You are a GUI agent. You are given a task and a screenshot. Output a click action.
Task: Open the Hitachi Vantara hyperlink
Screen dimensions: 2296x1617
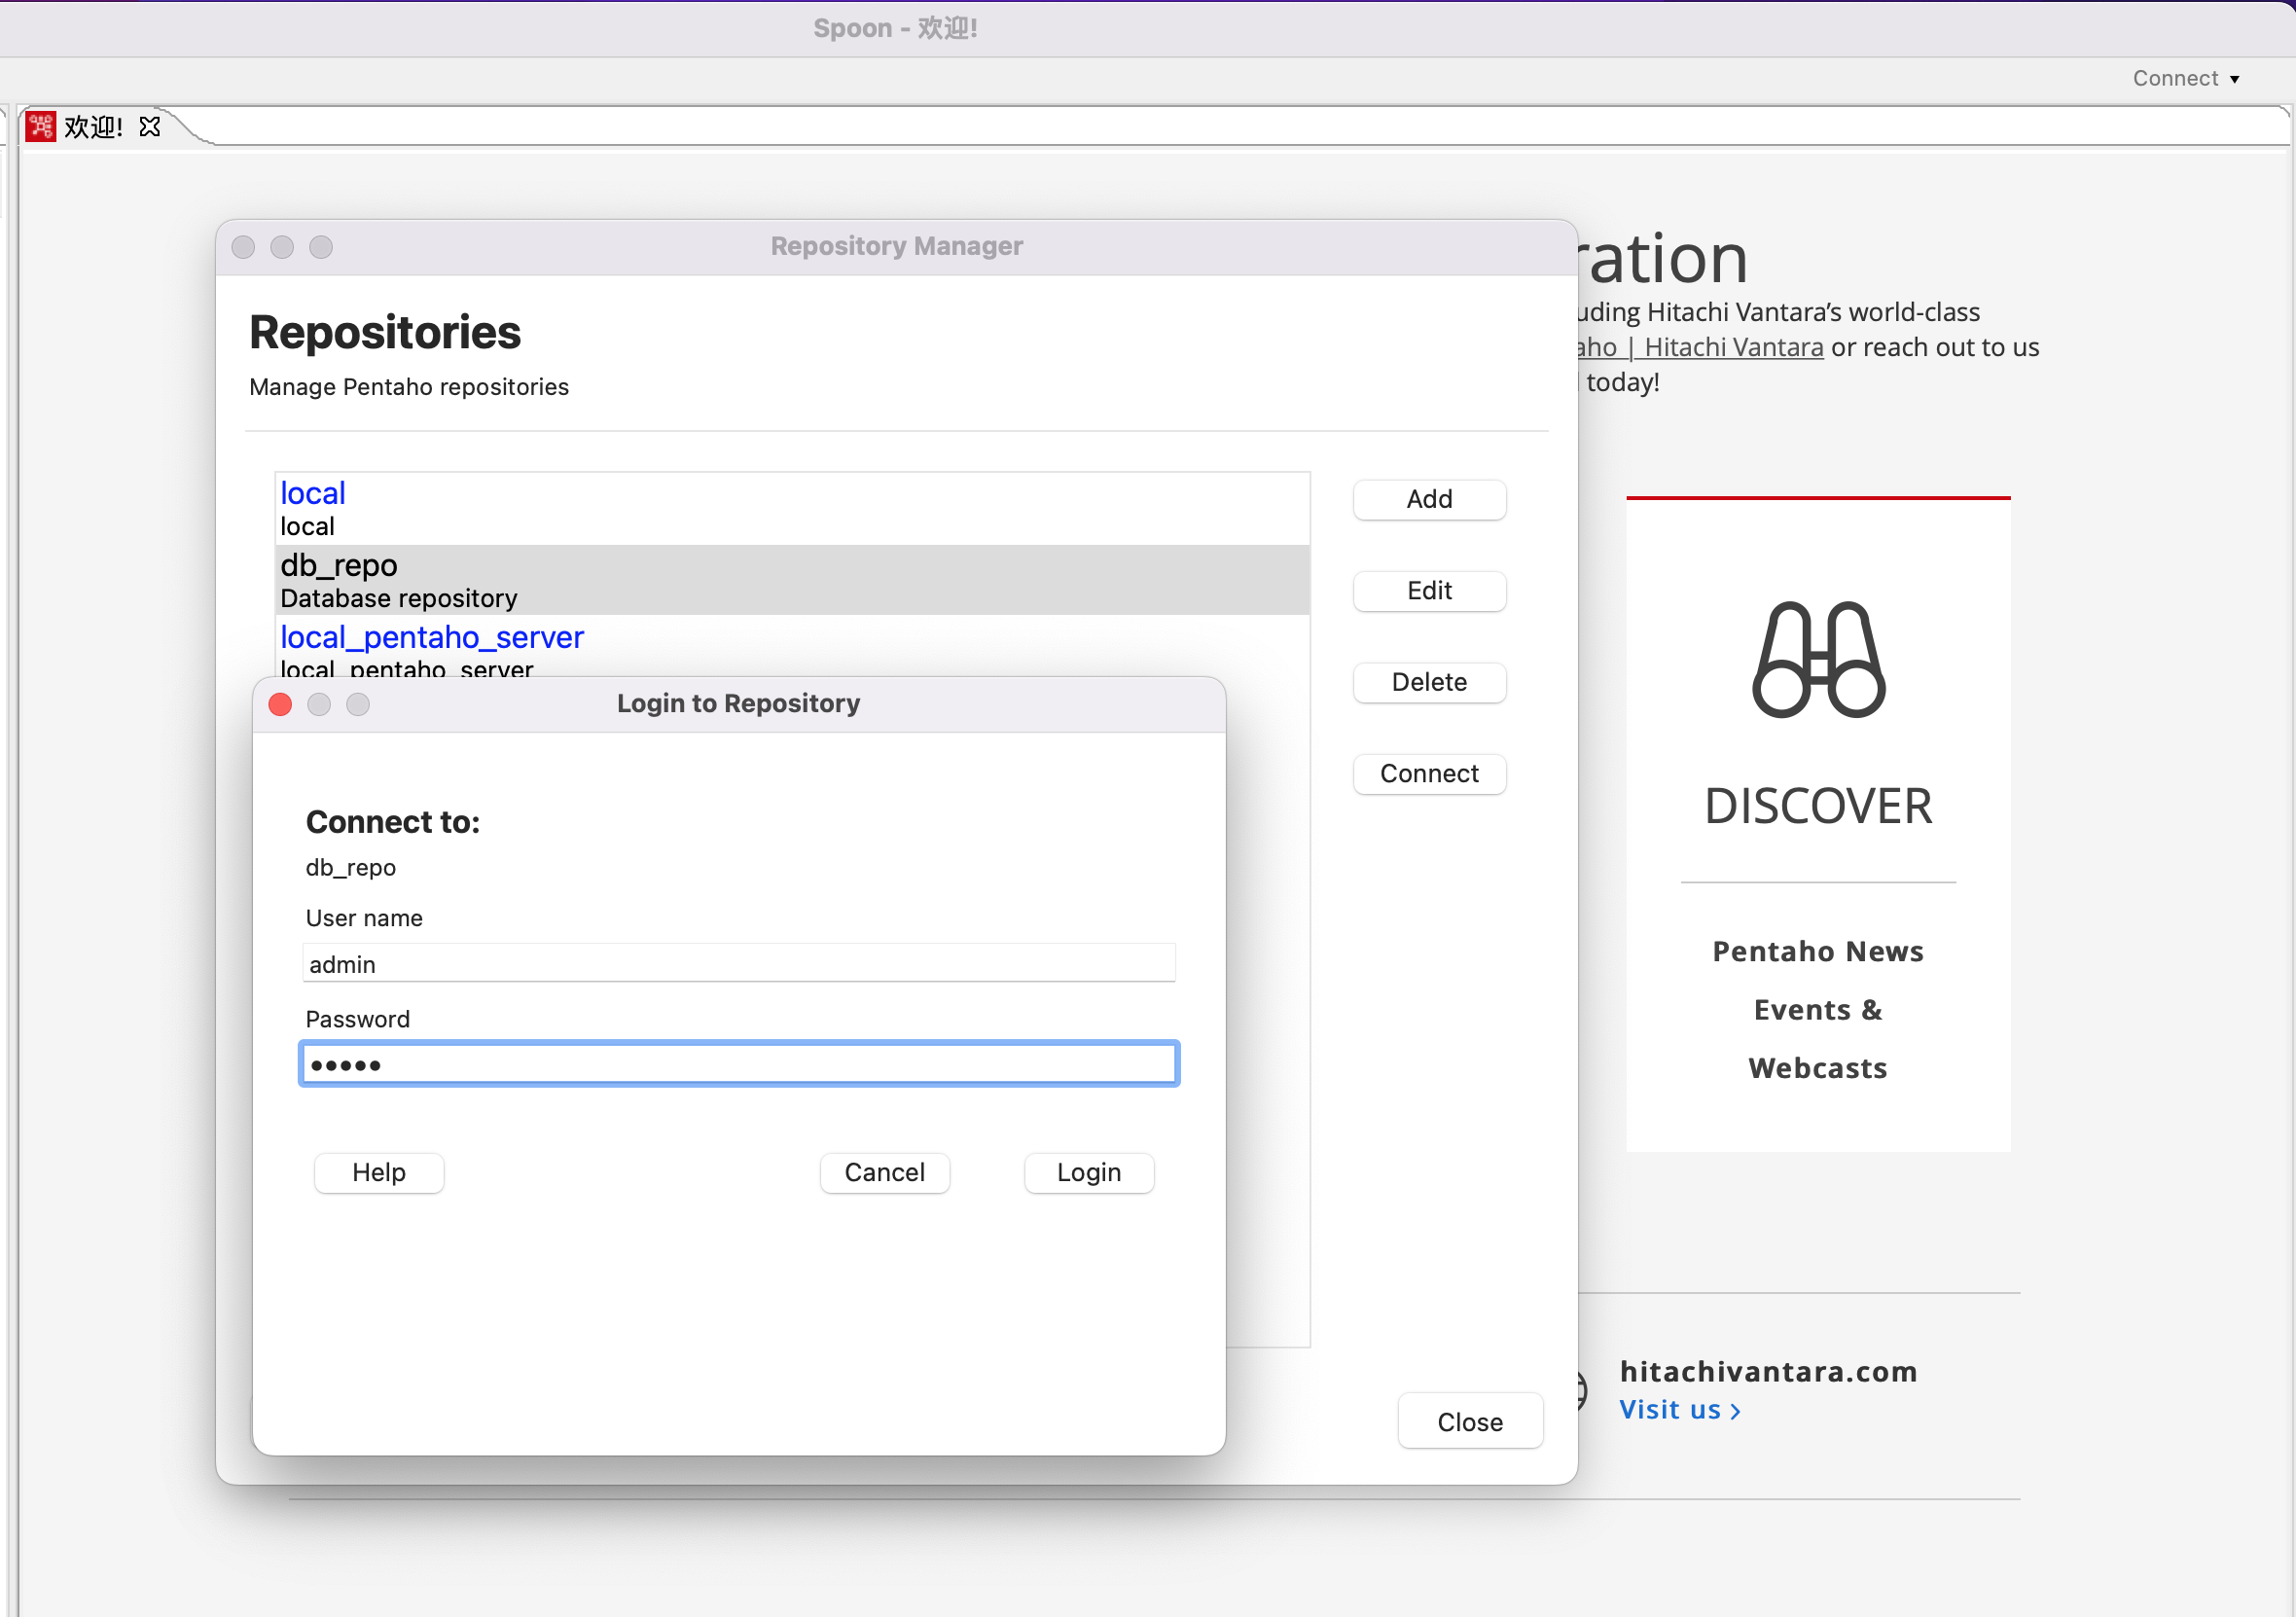coord(1732,348)
